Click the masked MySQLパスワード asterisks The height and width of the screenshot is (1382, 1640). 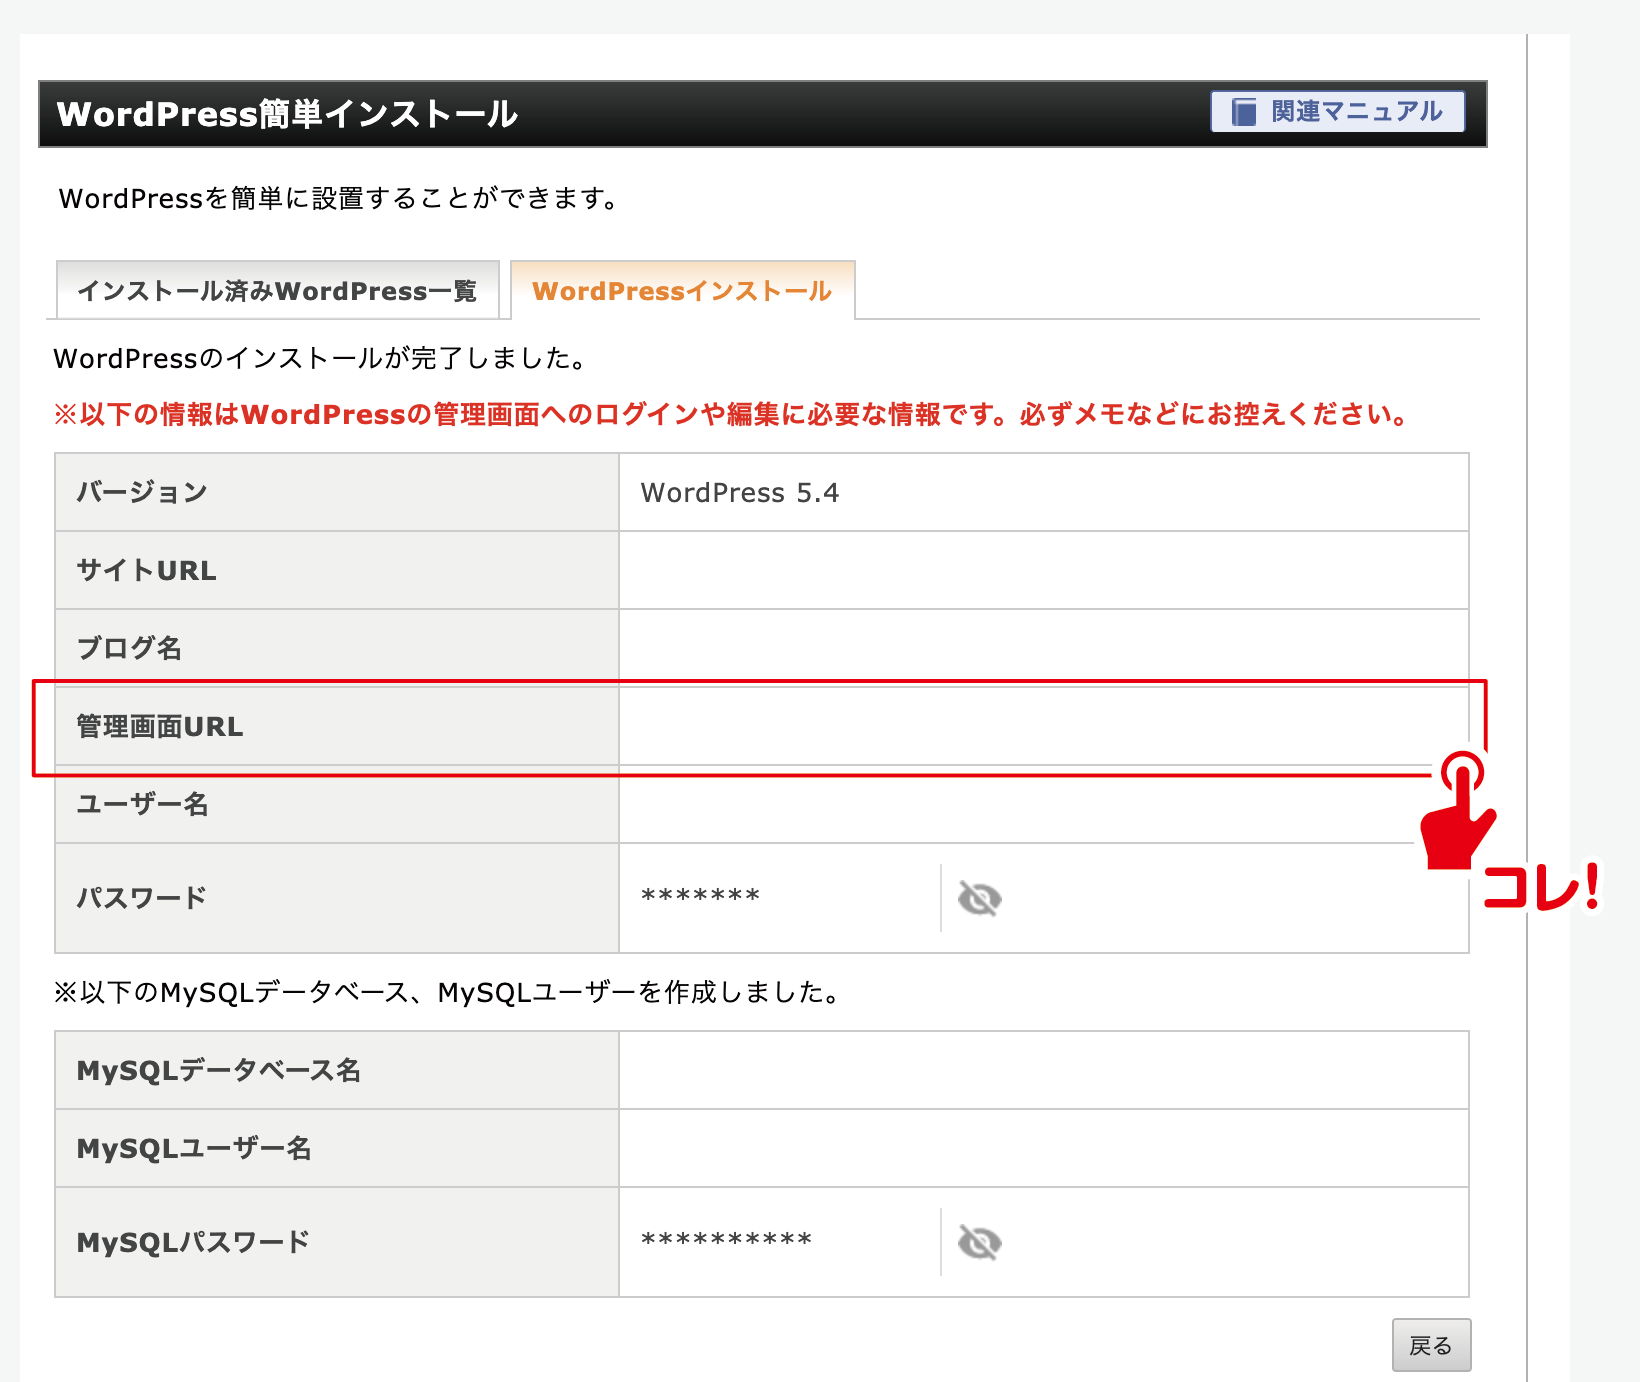(x=726, y=1240)
